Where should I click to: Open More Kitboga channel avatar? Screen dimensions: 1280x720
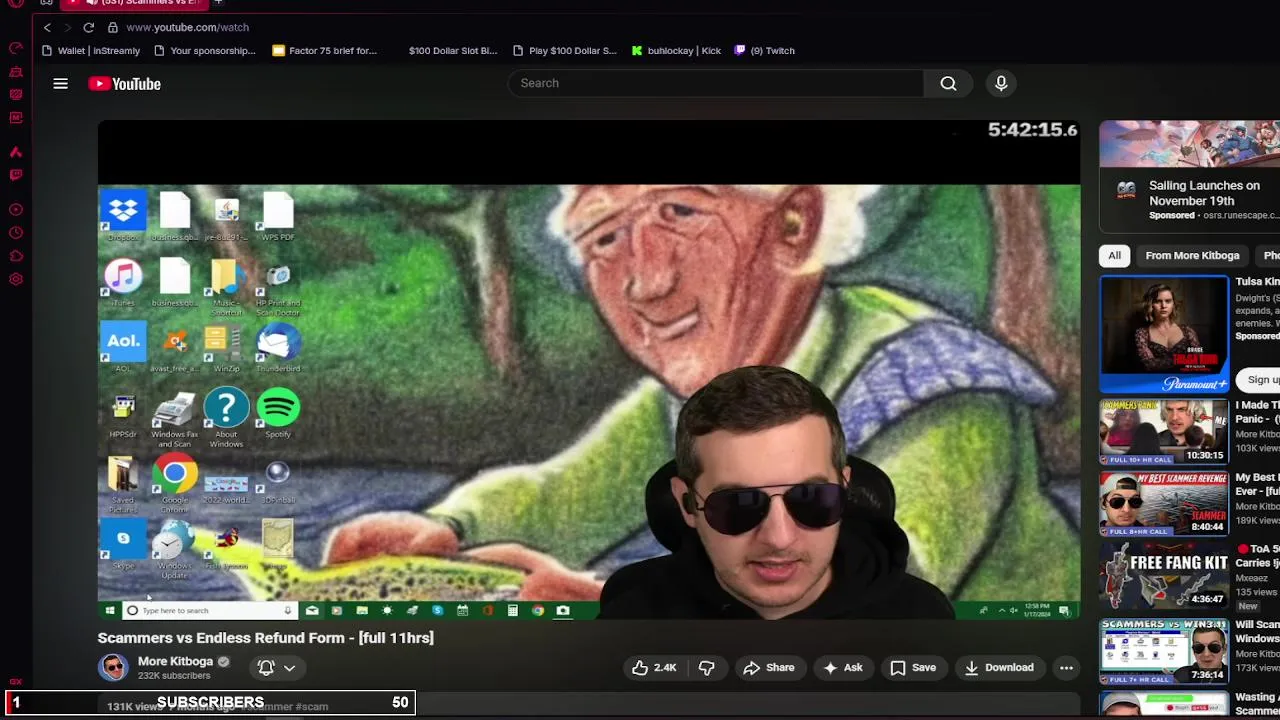(x=113, y=667)
